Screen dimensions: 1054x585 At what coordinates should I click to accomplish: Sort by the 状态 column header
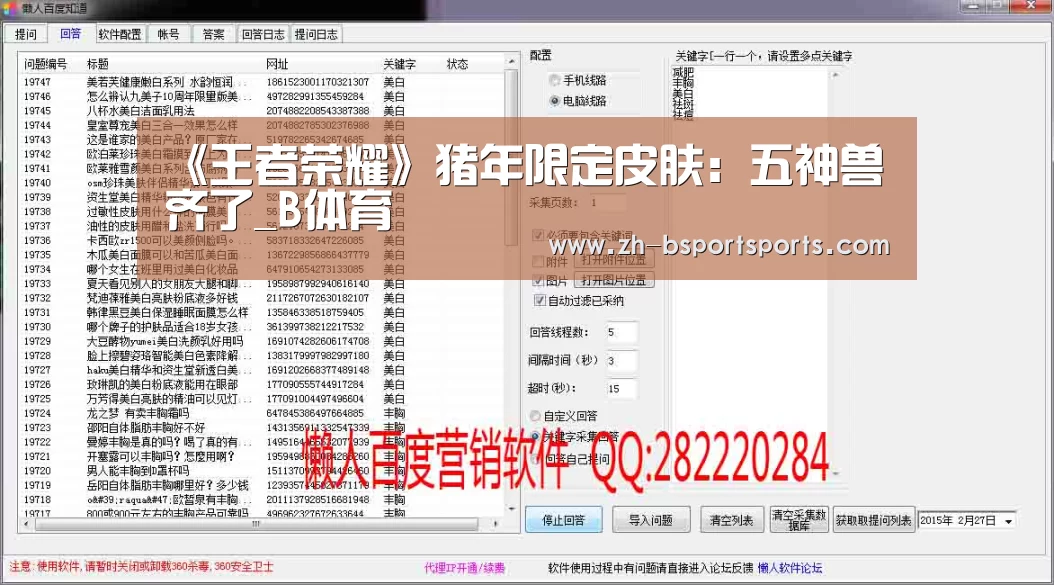[x=457, y=64]
